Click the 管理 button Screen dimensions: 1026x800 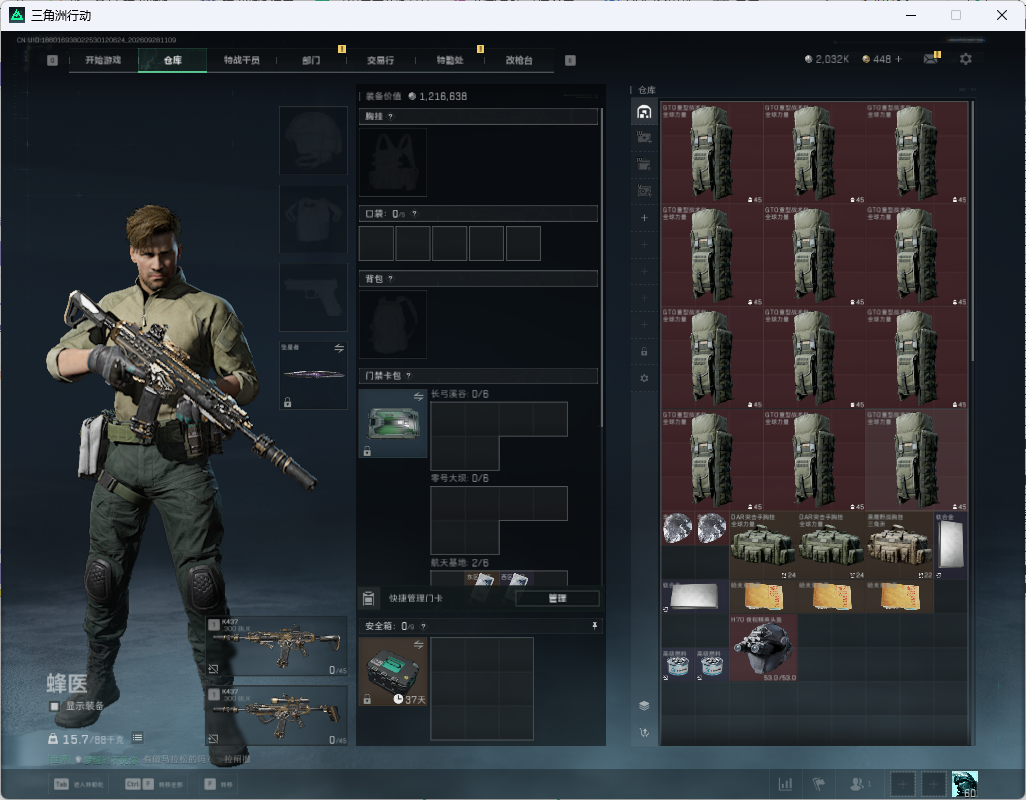click(557, 598)
